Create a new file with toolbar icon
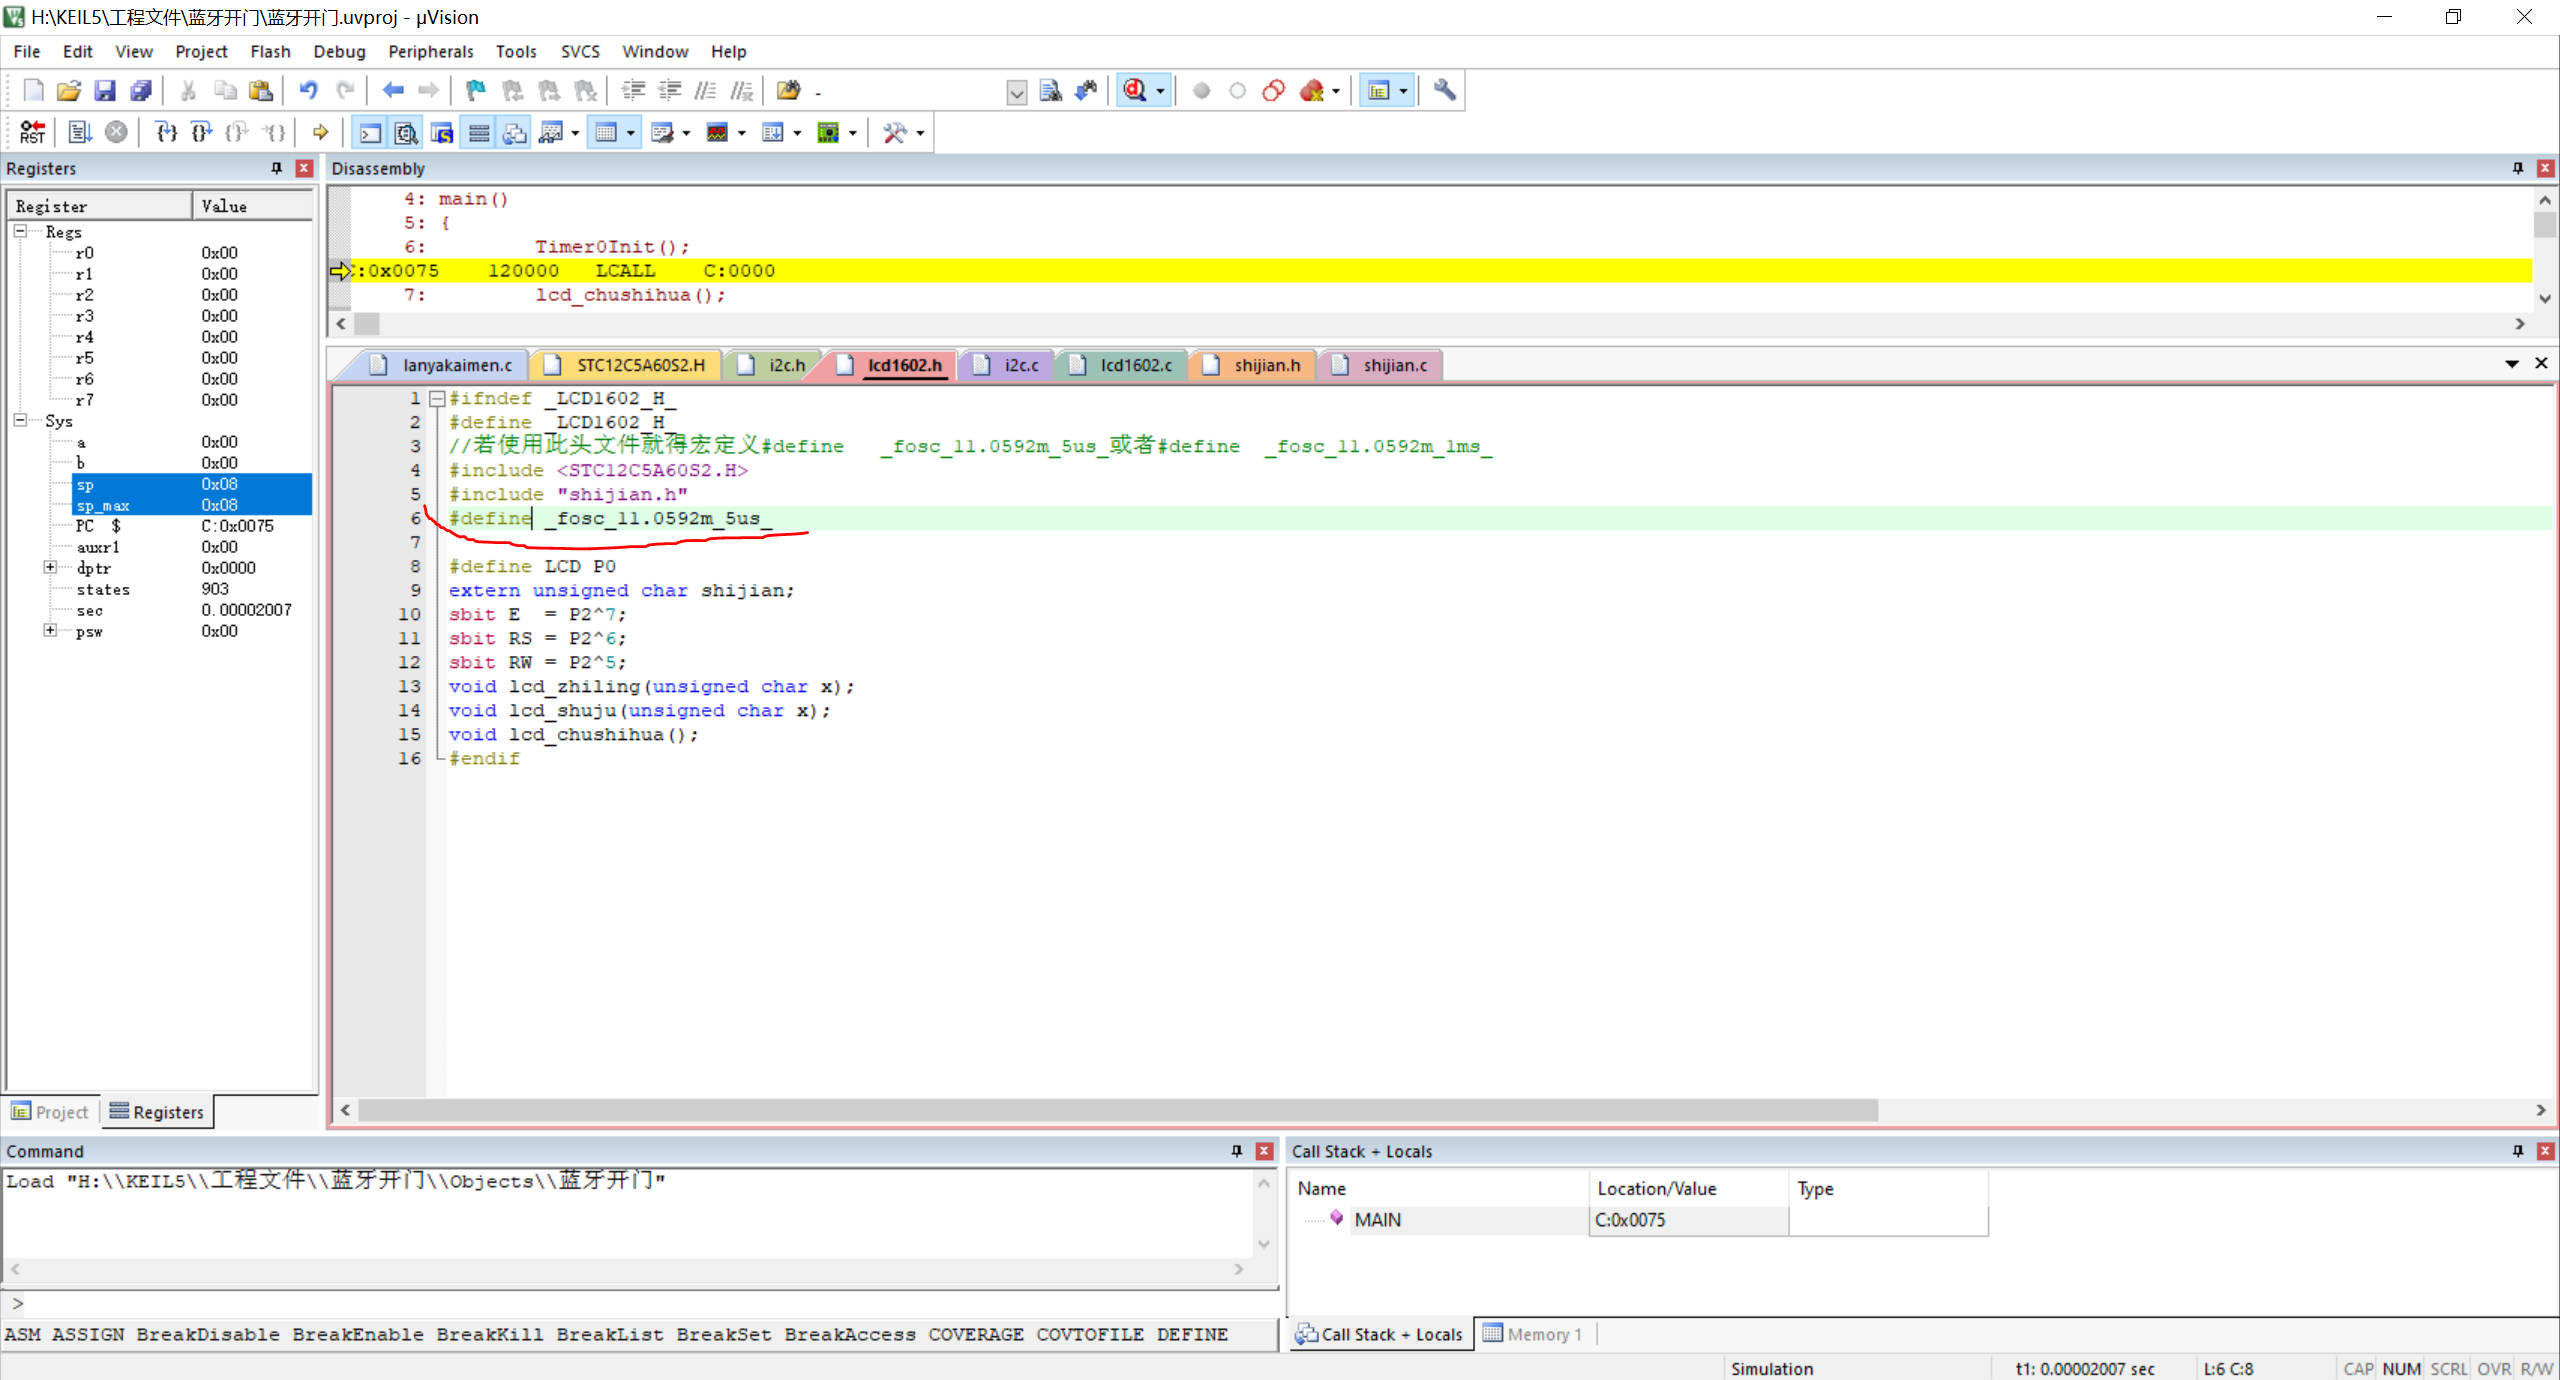 pyautogui.click(x=33, y=91)
